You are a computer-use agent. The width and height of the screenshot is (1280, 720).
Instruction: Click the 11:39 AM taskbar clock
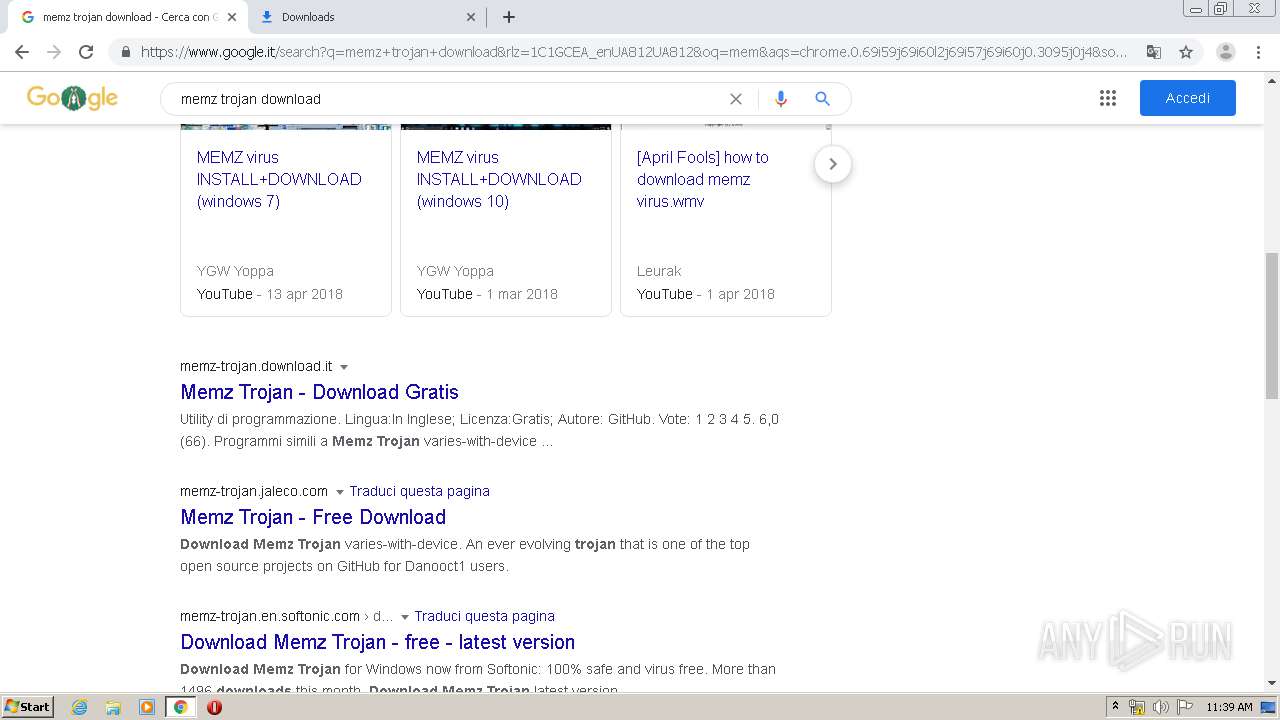[x=1229, y=707]
